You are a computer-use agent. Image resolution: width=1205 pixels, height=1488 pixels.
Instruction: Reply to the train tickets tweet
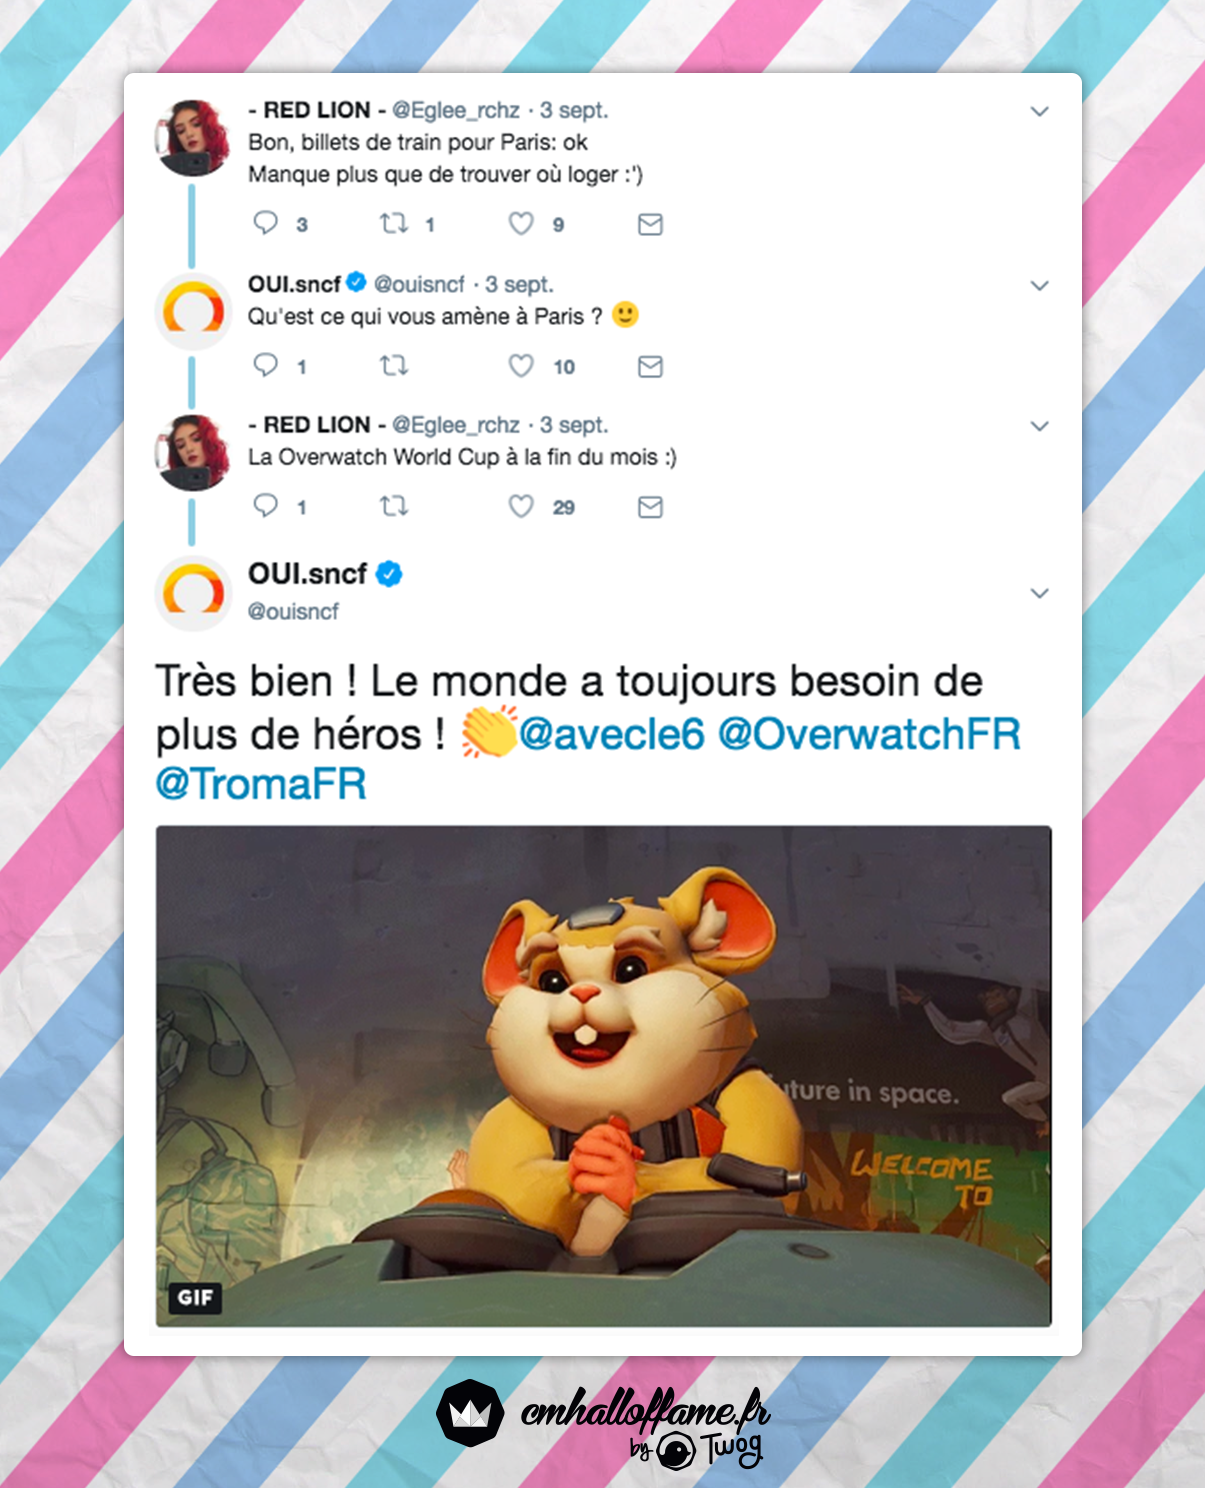(265, 222)
